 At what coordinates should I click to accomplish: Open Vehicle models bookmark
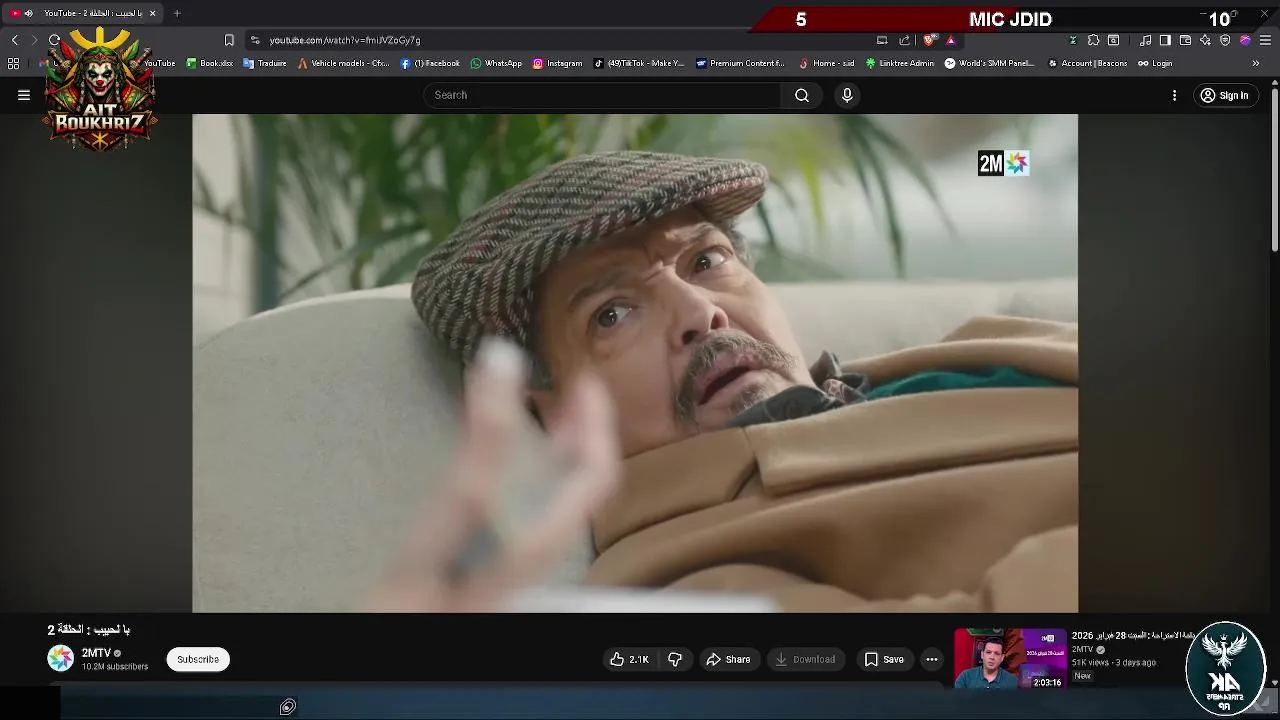(344, 63)
